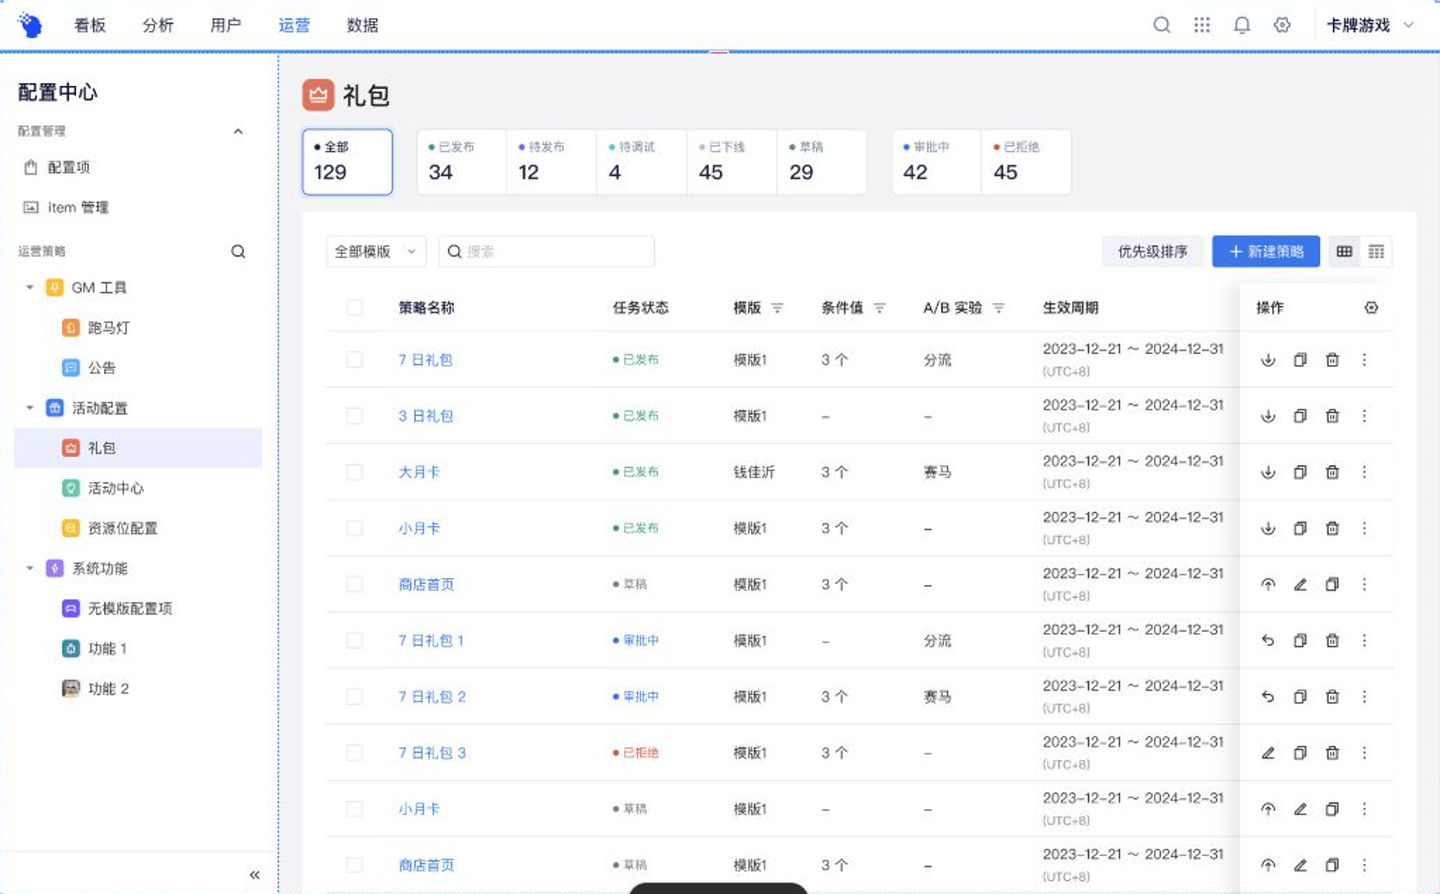This screenshot has width=1440, height=894.
Task: Select the 草稿 29 status tab
Action: point(821,161)
